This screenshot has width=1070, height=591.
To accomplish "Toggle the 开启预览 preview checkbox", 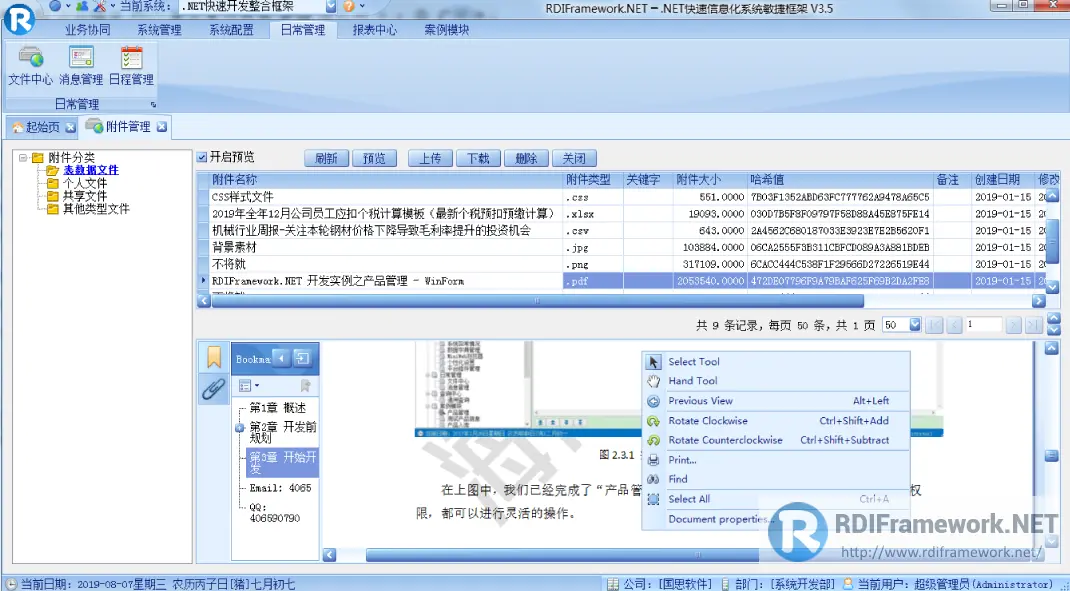I will 204,157.
